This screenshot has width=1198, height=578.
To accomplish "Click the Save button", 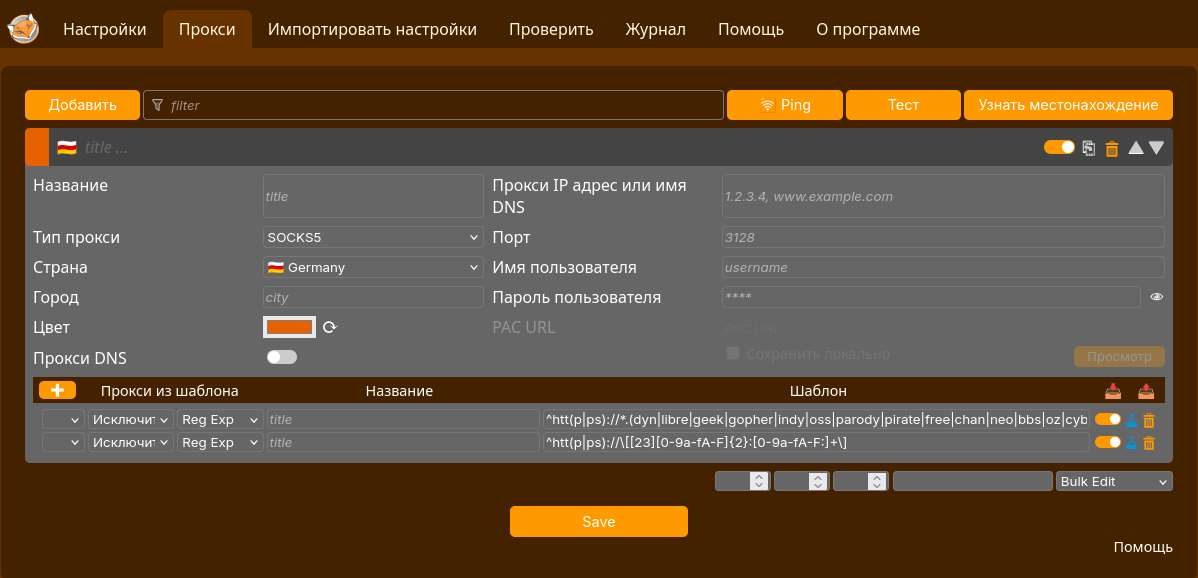I will (x=598, y=522).
